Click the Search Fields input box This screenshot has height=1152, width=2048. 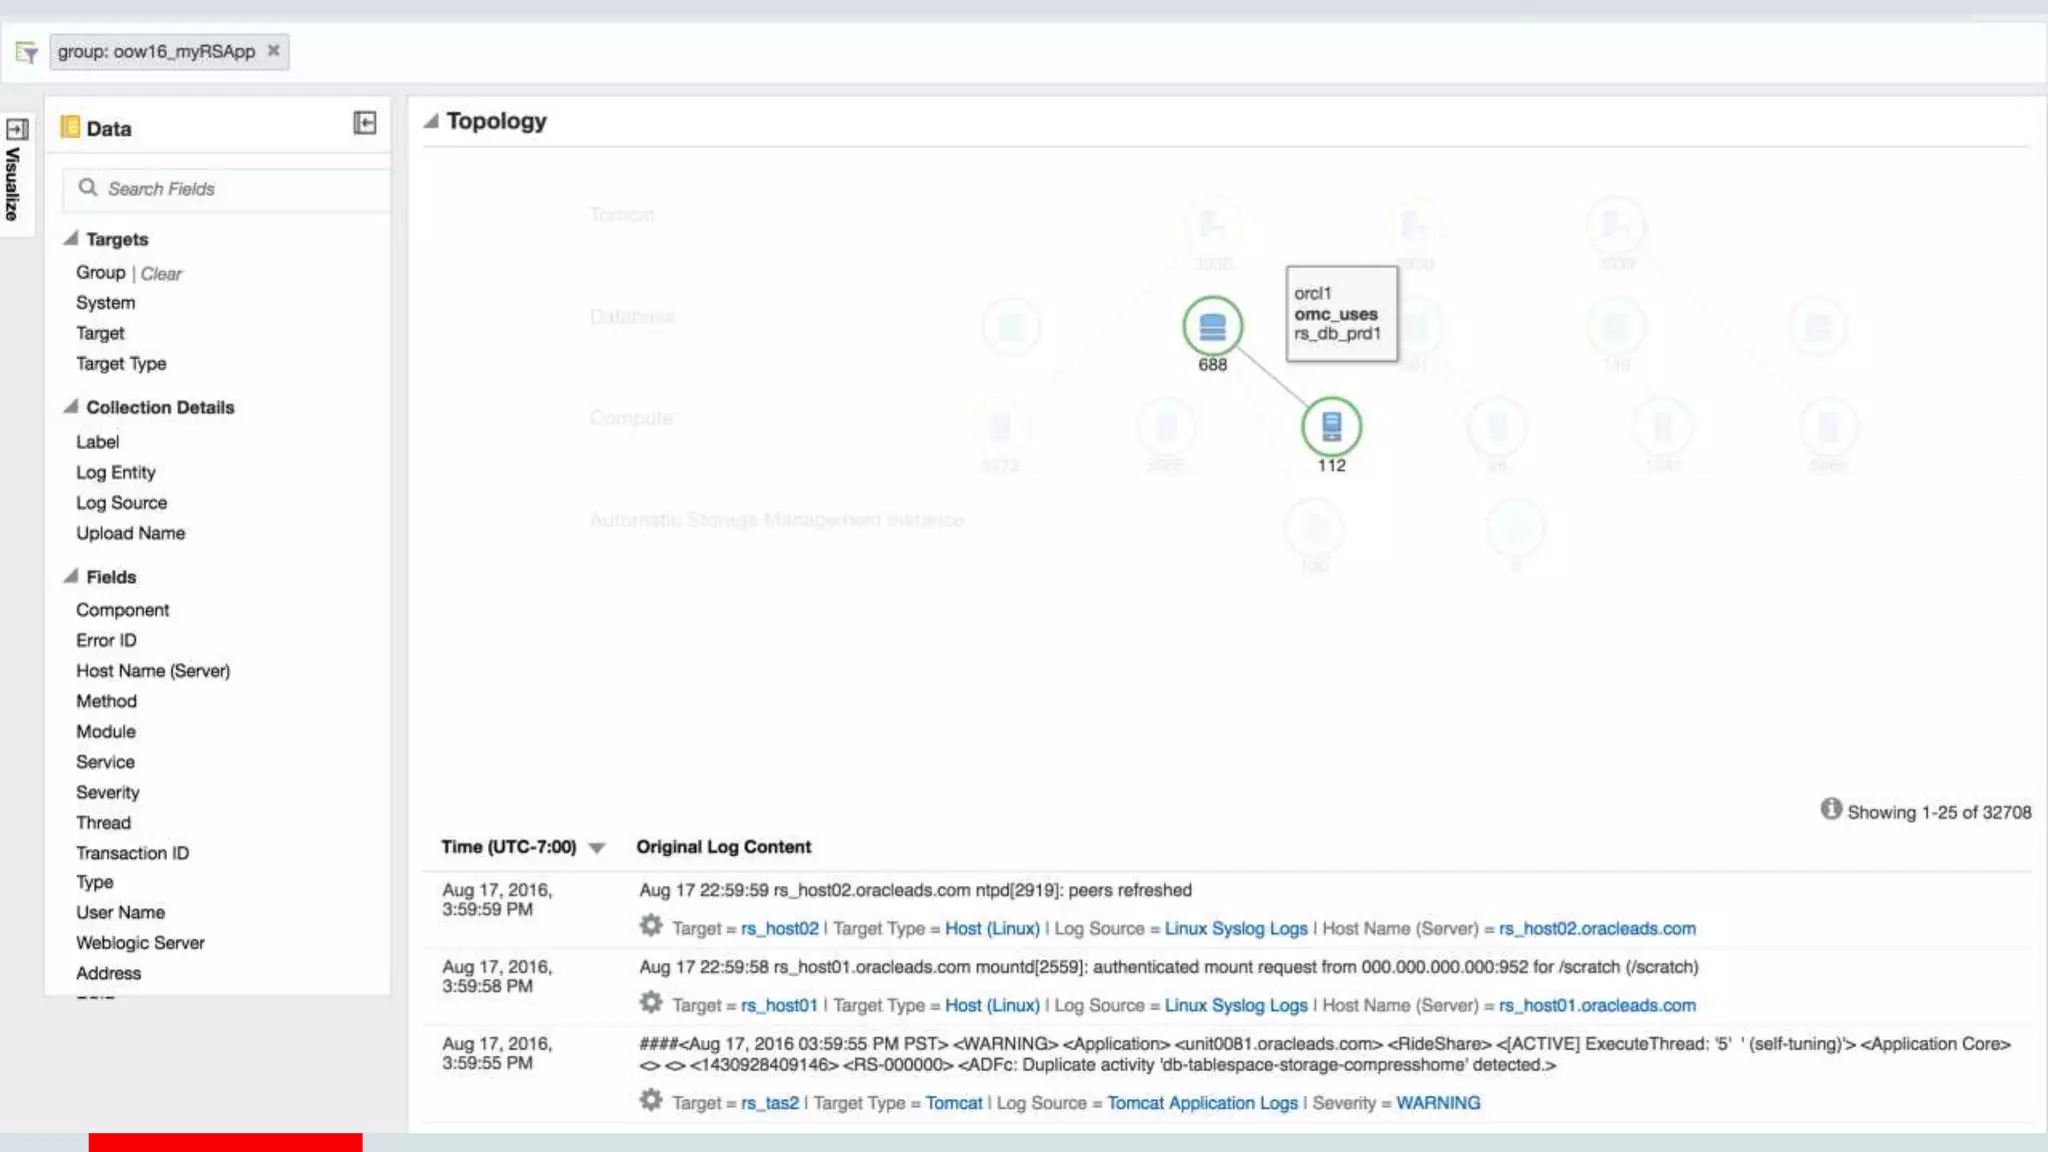pyautogui.click(x=240, y=189)
